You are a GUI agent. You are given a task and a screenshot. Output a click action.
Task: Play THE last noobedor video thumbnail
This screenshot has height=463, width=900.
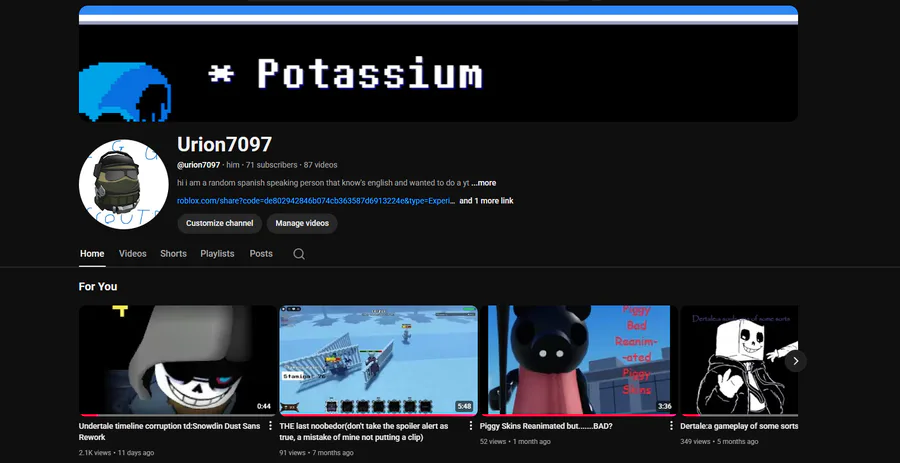(x=378, y=360)
